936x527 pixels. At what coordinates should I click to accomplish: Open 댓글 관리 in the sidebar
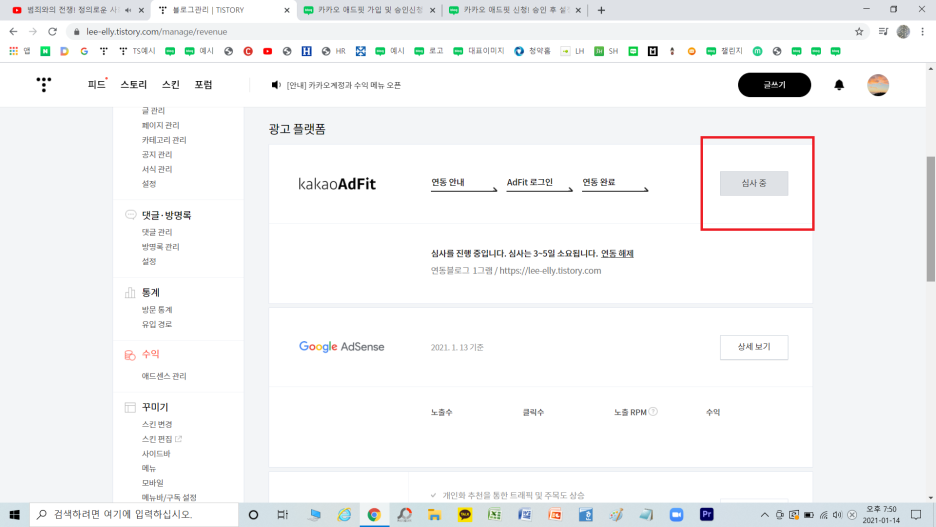(x=156, y=232)
